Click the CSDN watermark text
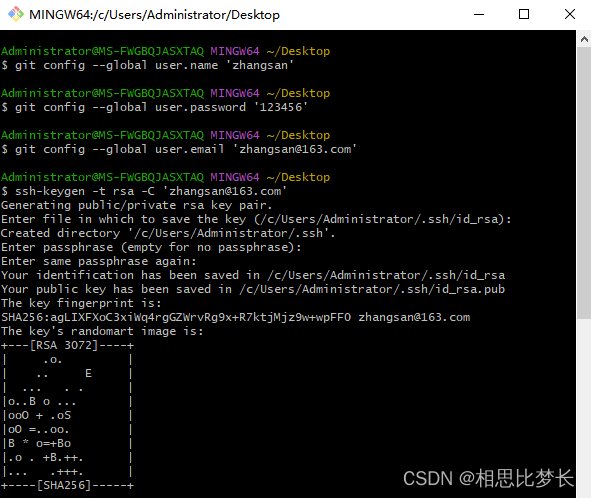The height and width of the screenshot is (498, 591). pyautogui.click(x=488, y=478)
